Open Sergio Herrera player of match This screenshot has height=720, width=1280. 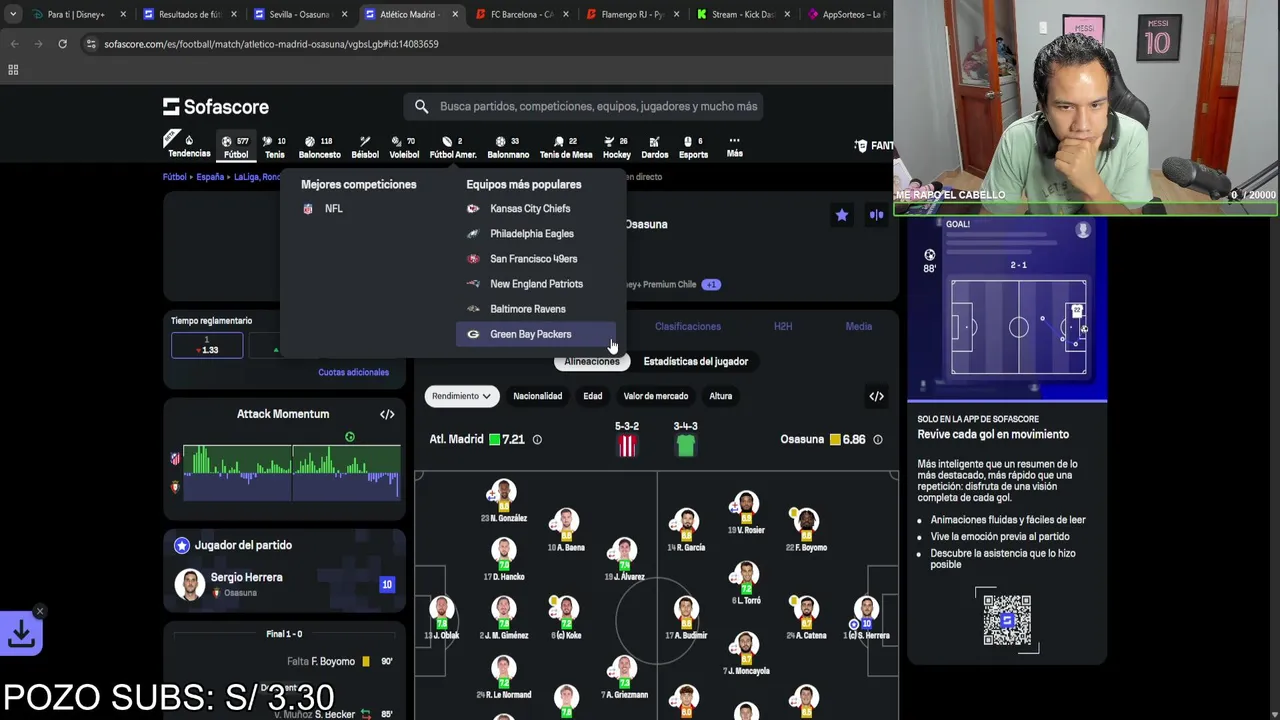[x=284, y=584]
